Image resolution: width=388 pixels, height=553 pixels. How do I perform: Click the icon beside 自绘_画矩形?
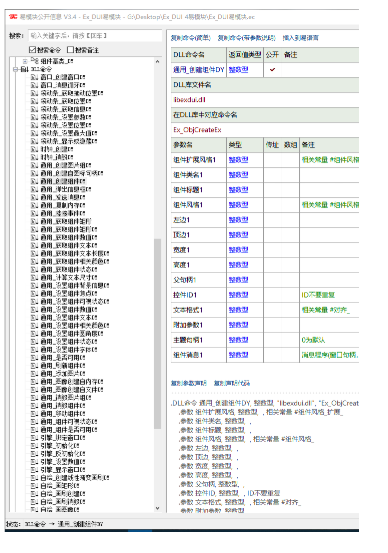point(34,486)
